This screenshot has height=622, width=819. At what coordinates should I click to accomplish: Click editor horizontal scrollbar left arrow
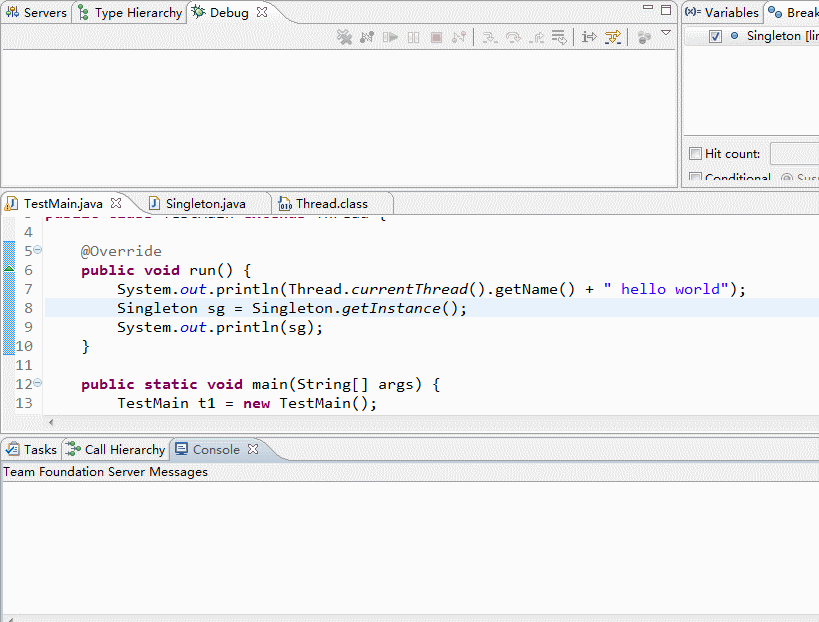(x=51, y=422)
